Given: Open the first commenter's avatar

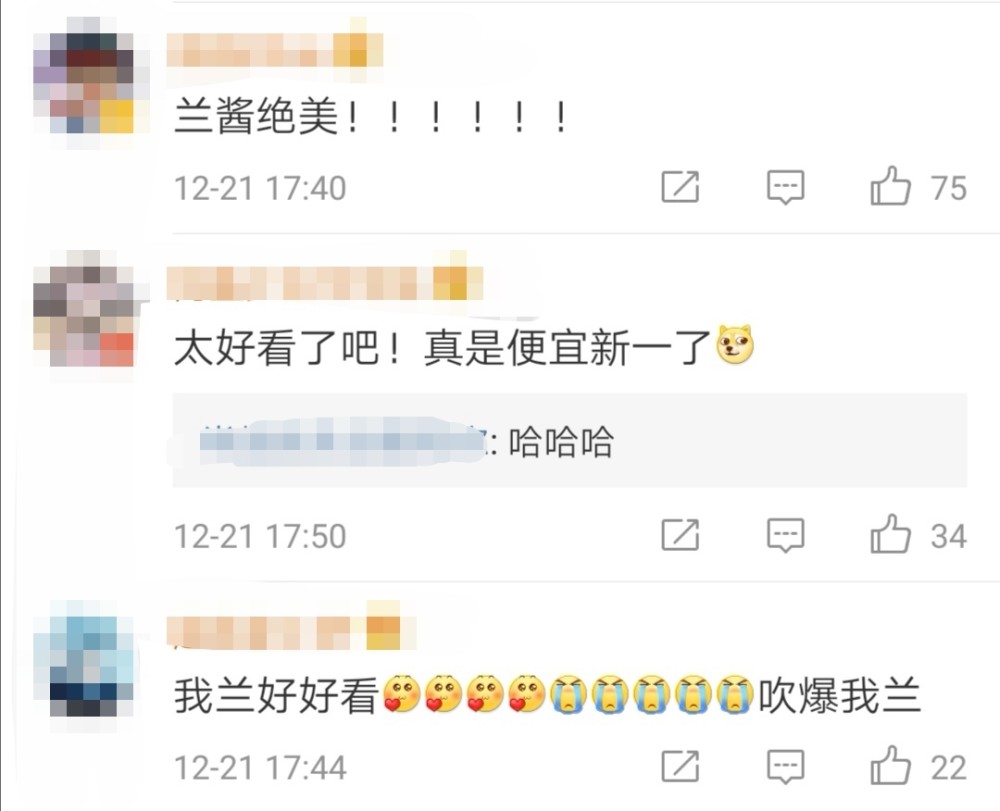Looking at the screenshot, I should coord(84,83).
